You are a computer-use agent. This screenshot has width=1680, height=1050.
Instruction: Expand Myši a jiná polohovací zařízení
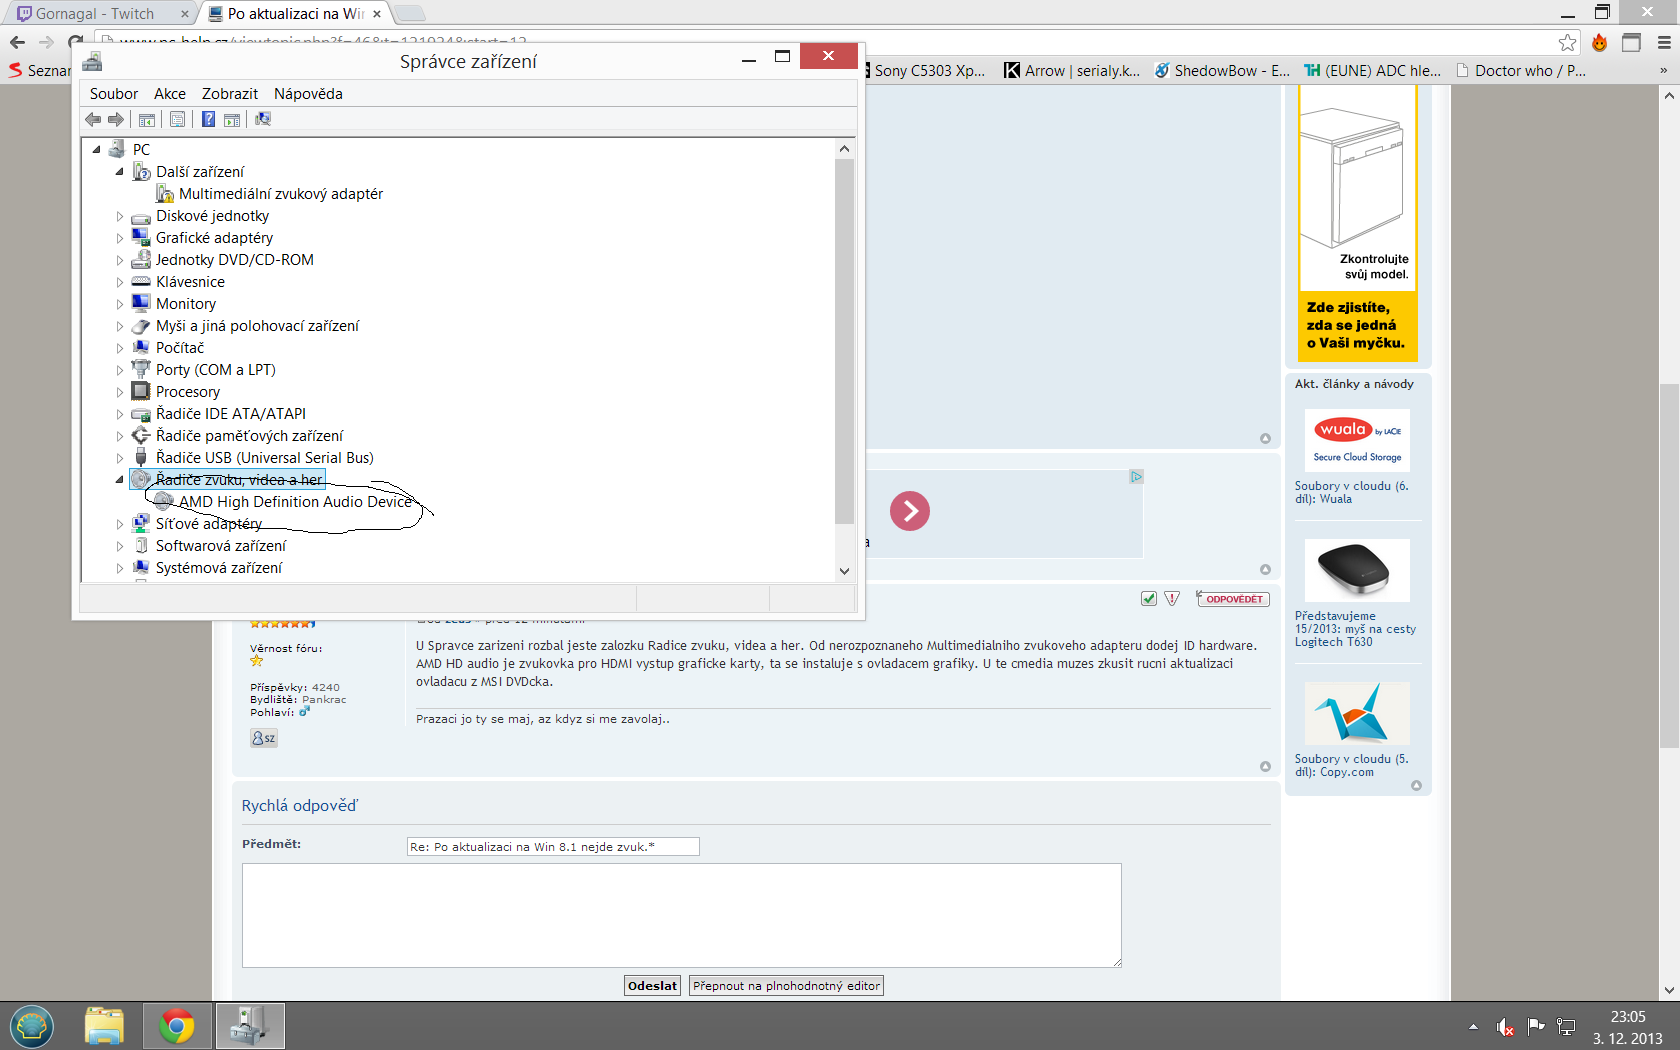click(120, 326)
